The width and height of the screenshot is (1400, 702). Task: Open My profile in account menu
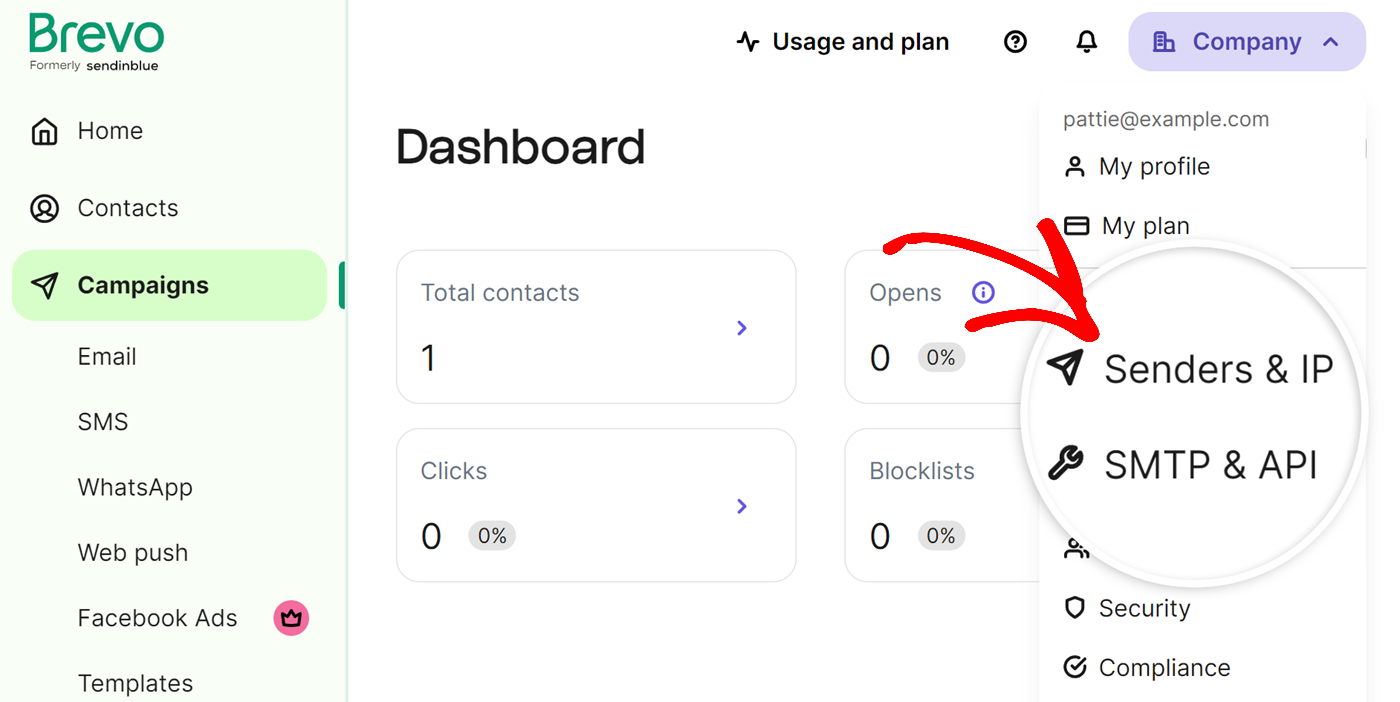(x=1153, y=166)
